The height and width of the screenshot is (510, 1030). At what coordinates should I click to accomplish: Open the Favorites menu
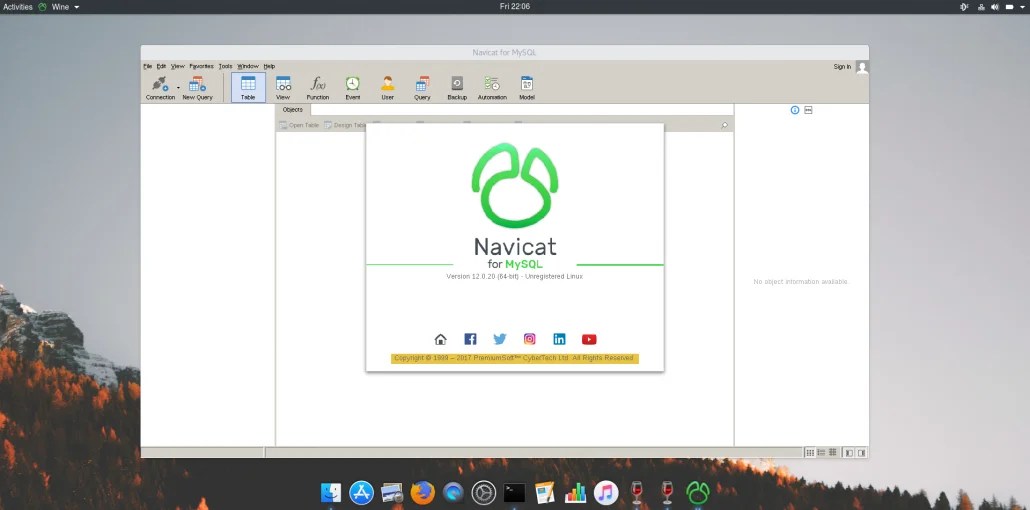click(x=202, y=66)
